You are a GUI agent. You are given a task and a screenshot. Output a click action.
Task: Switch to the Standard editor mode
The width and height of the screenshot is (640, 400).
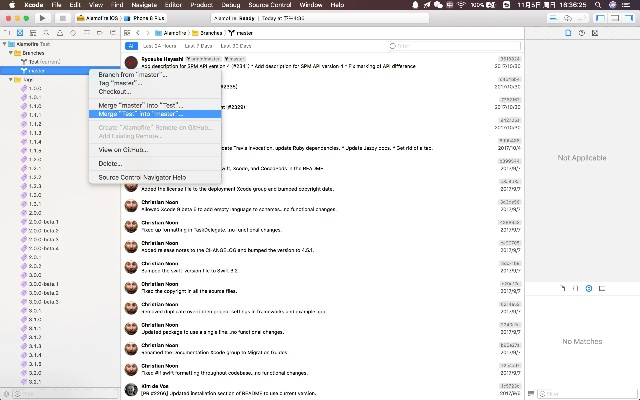click(553, 18)
